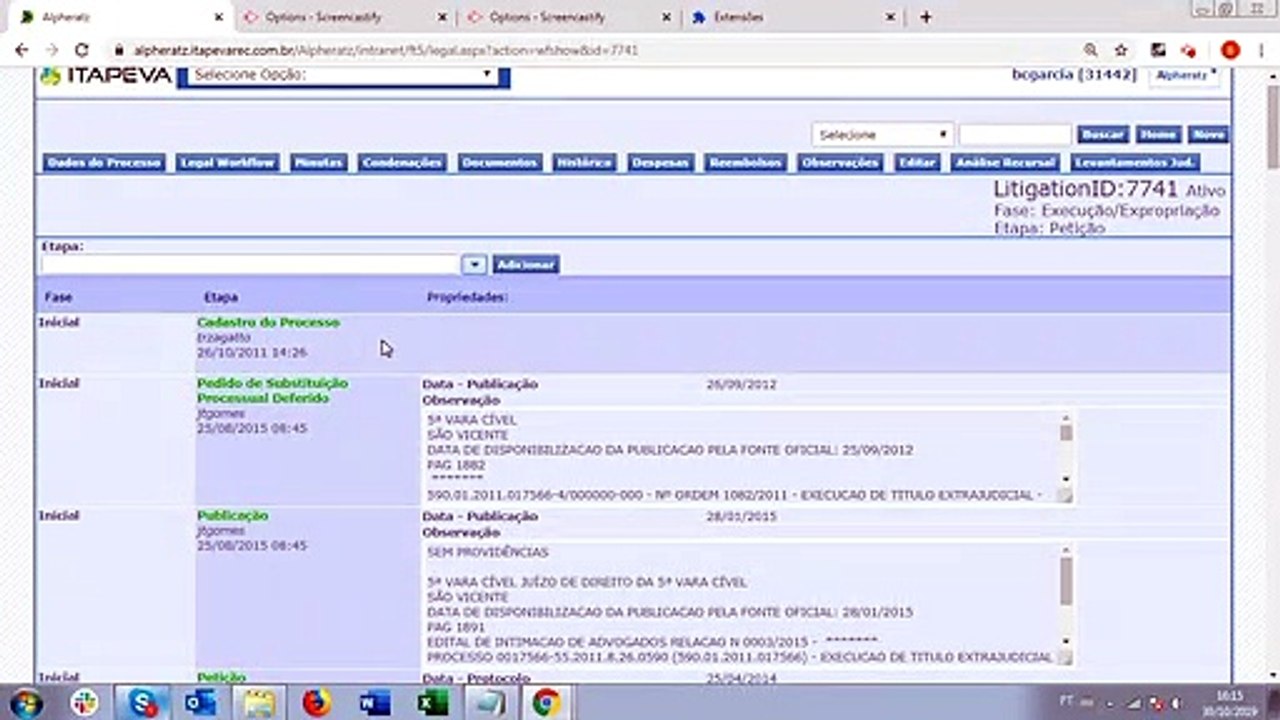Open Skype from the taskbar
This screenshot has width=1280, height=720.
pyautogui.click(x=143, y=703)
